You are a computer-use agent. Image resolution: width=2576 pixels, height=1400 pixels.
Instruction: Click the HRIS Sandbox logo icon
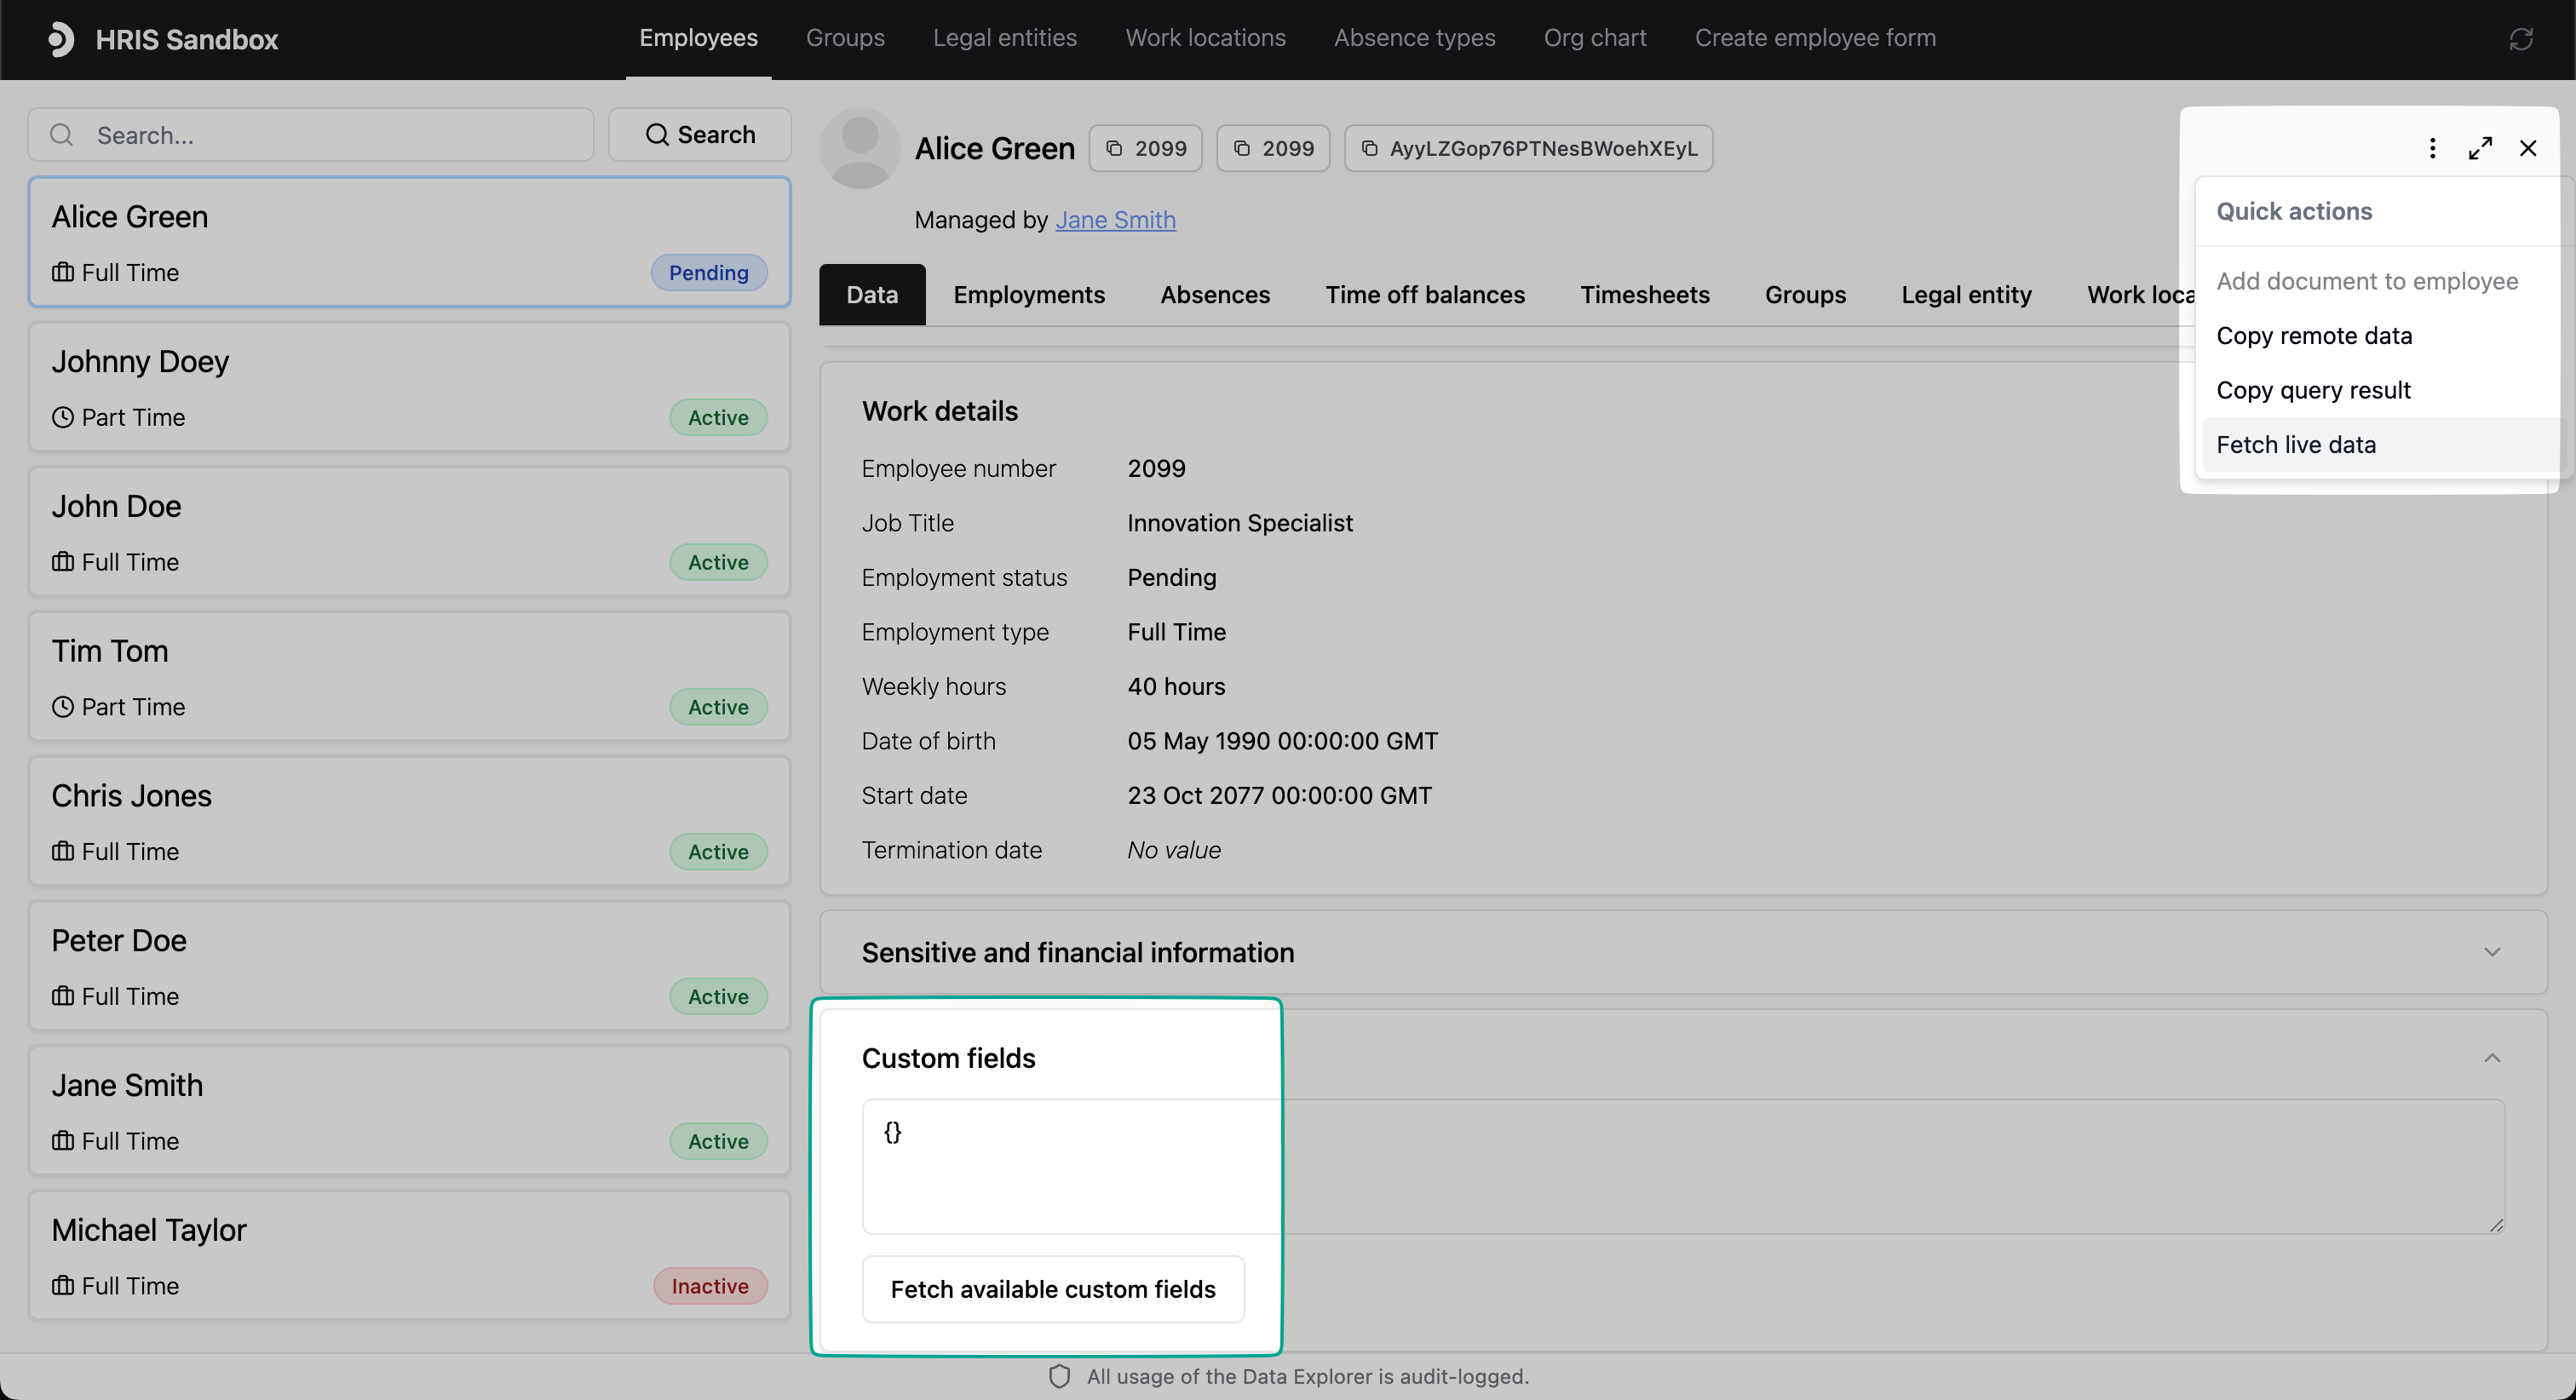point(61,39)
